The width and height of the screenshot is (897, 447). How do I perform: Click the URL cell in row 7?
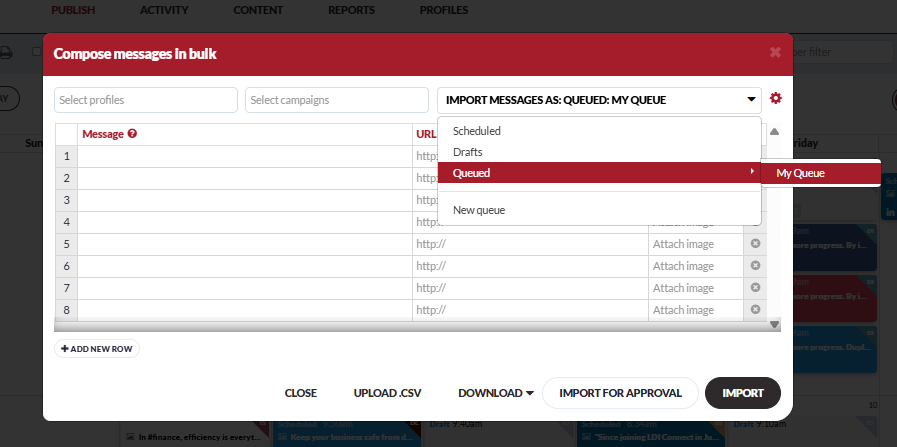[x=530, y=288]
